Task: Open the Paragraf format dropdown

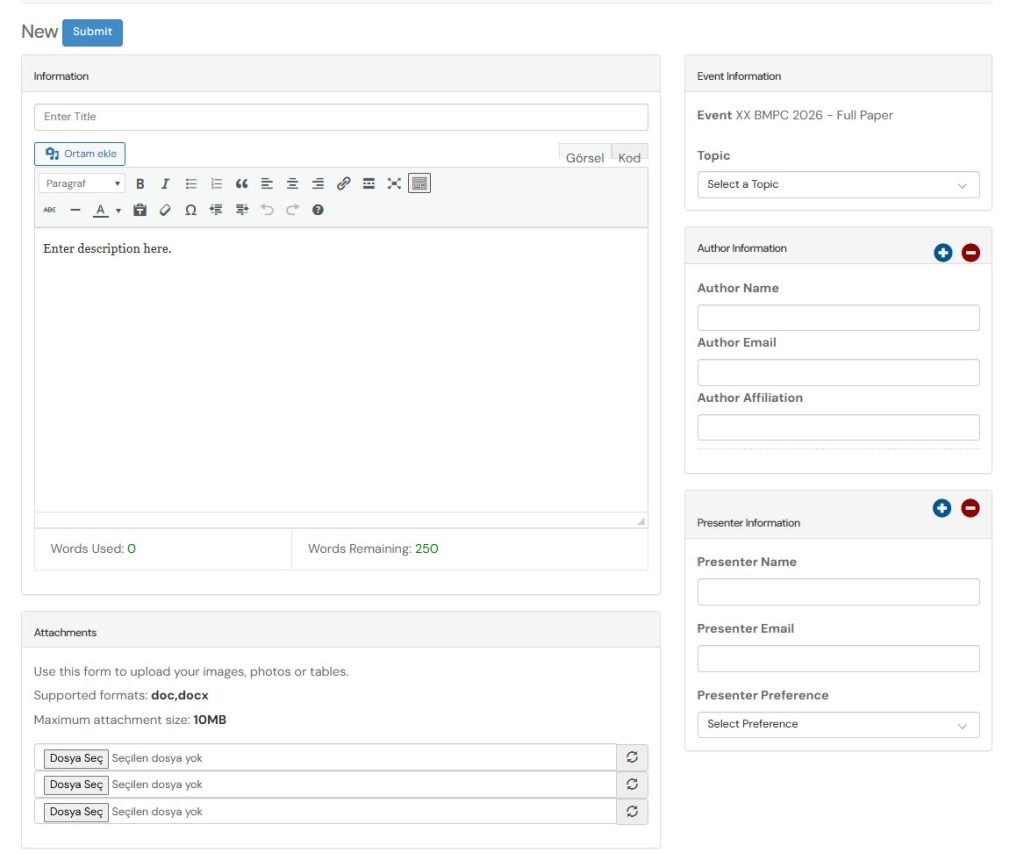Action: (82, 184)
